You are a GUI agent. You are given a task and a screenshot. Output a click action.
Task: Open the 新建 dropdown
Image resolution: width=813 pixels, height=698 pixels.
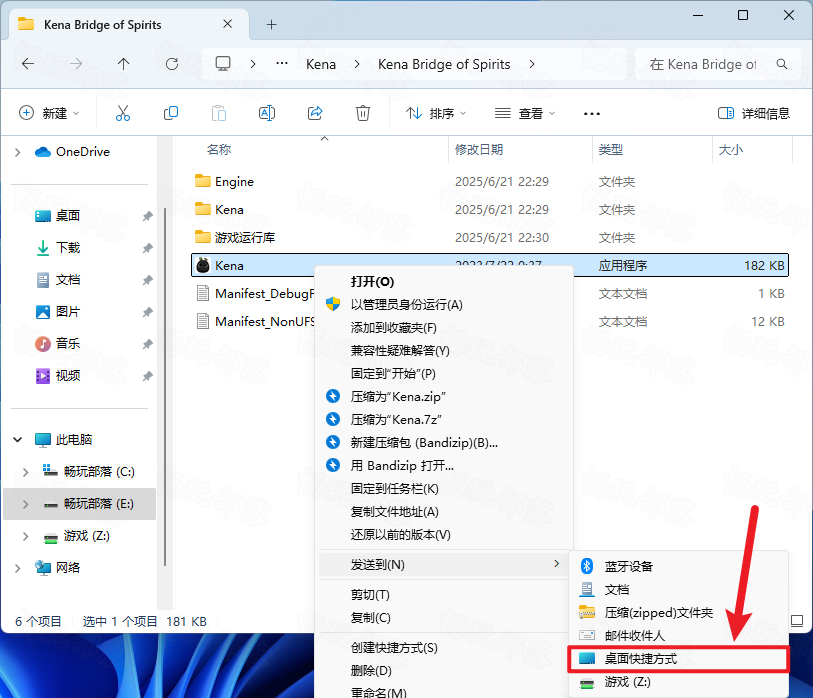[x=49, y=113]
